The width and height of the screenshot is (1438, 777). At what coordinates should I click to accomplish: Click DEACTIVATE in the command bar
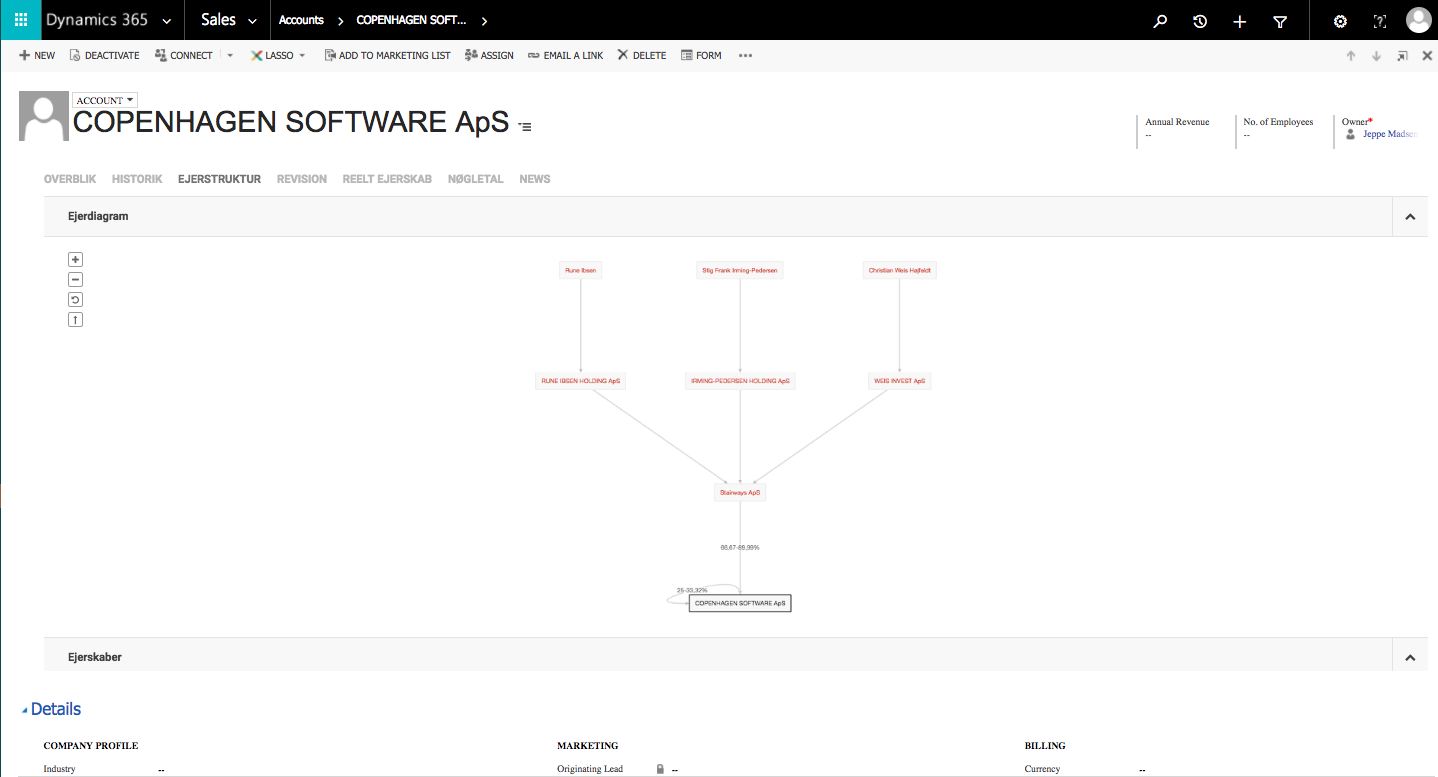point(104,56)
